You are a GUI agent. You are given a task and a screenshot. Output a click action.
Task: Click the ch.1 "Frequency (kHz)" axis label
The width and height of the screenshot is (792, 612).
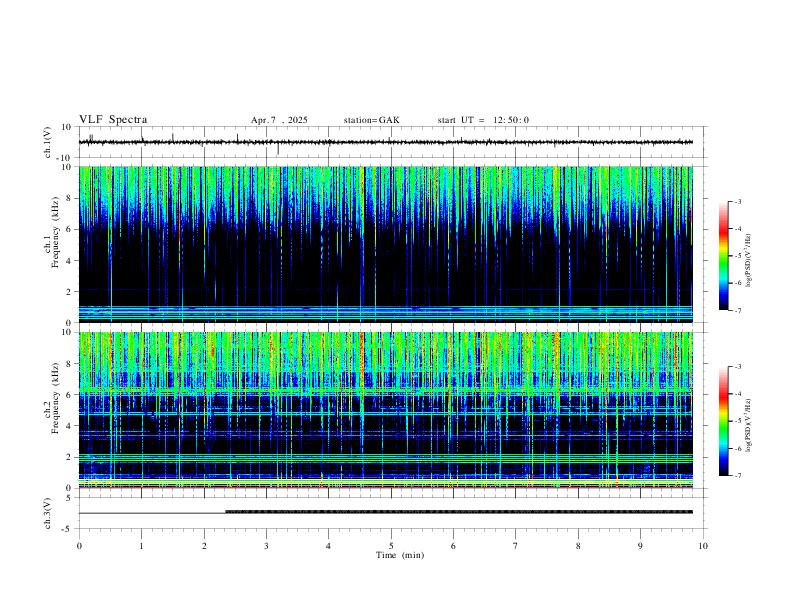pos(55,232)
